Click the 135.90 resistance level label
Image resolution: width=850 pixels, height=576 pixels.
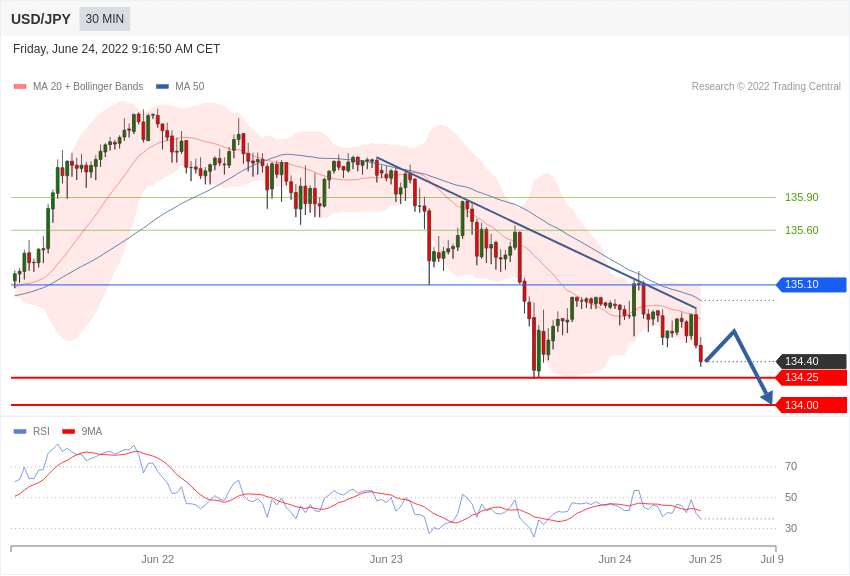tap(802, 197)
